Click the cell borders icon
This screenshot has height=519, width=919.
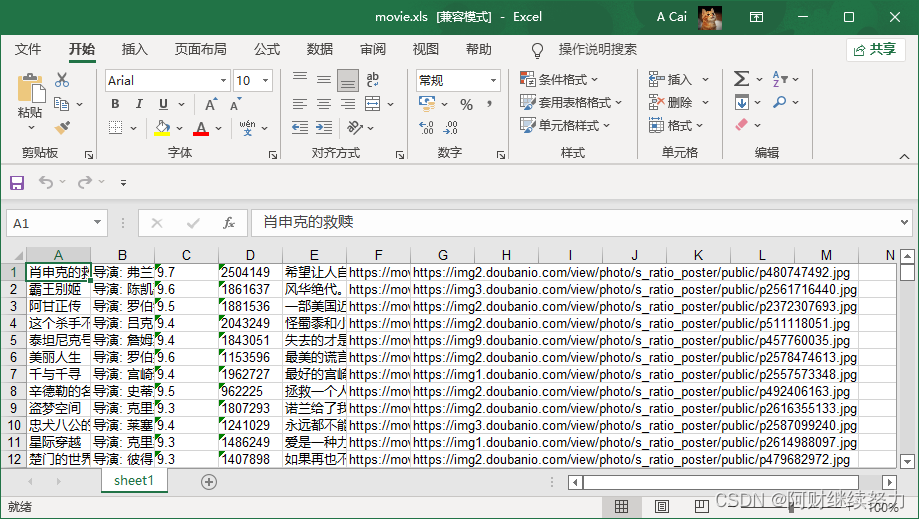coord(115,128)
